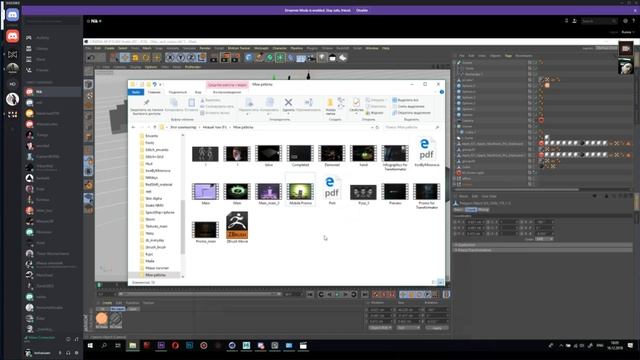Switch Explorer to large icons view toggle
Image resolution: width=640 pixels, height=360 pixels.
[440, 282]
